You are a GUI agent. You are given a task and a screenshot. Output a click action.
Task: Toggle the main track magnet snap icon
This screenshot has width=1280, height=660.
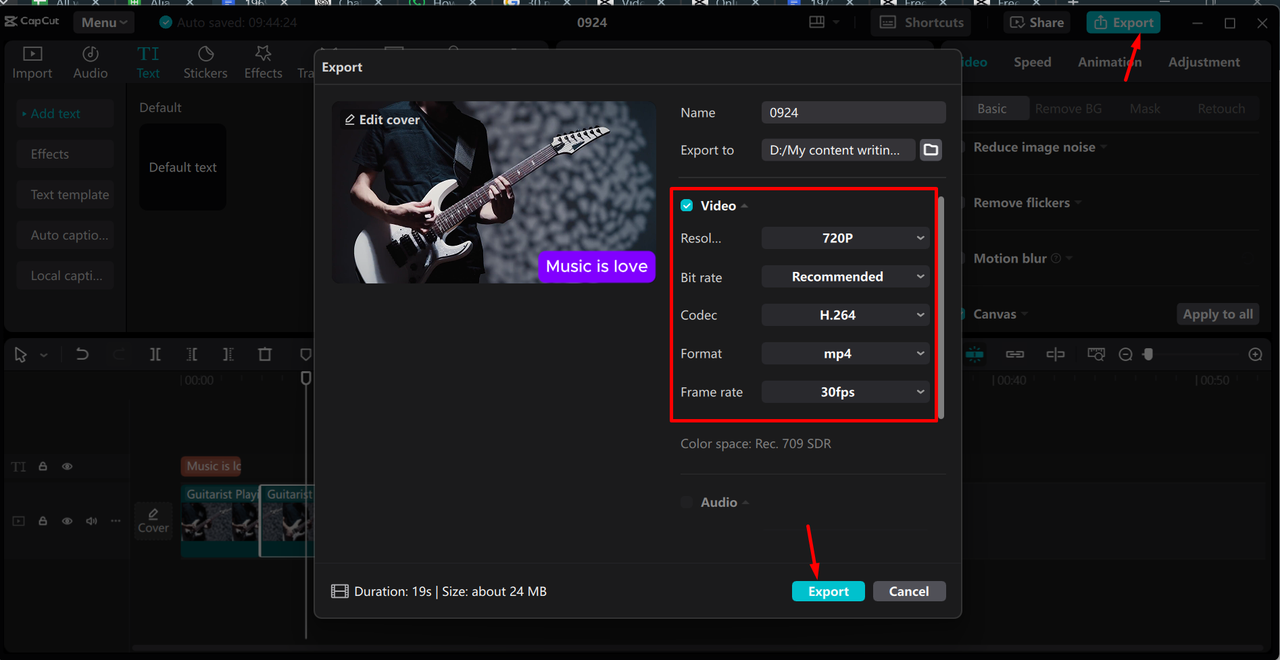pos(975,354)
